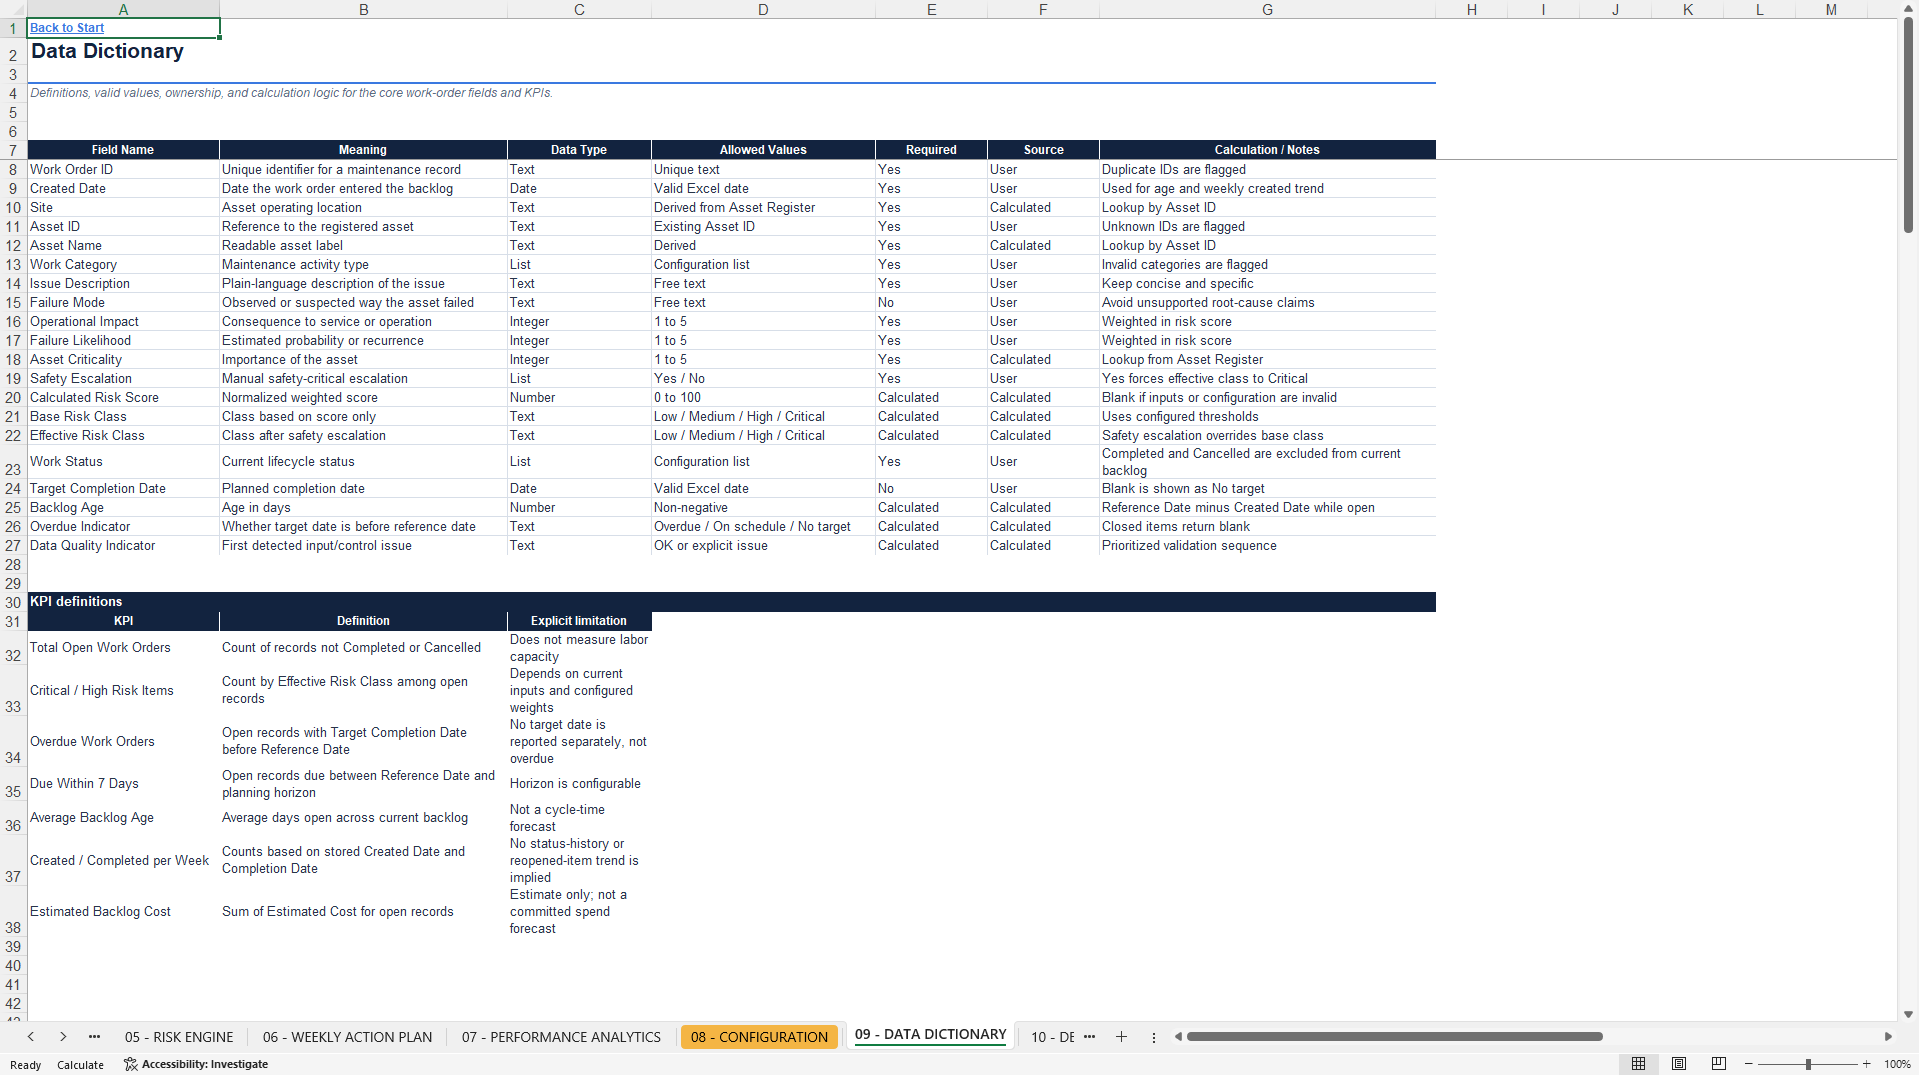
Task: Select the Estimated Backlog Cost cell
Action: 123,912
